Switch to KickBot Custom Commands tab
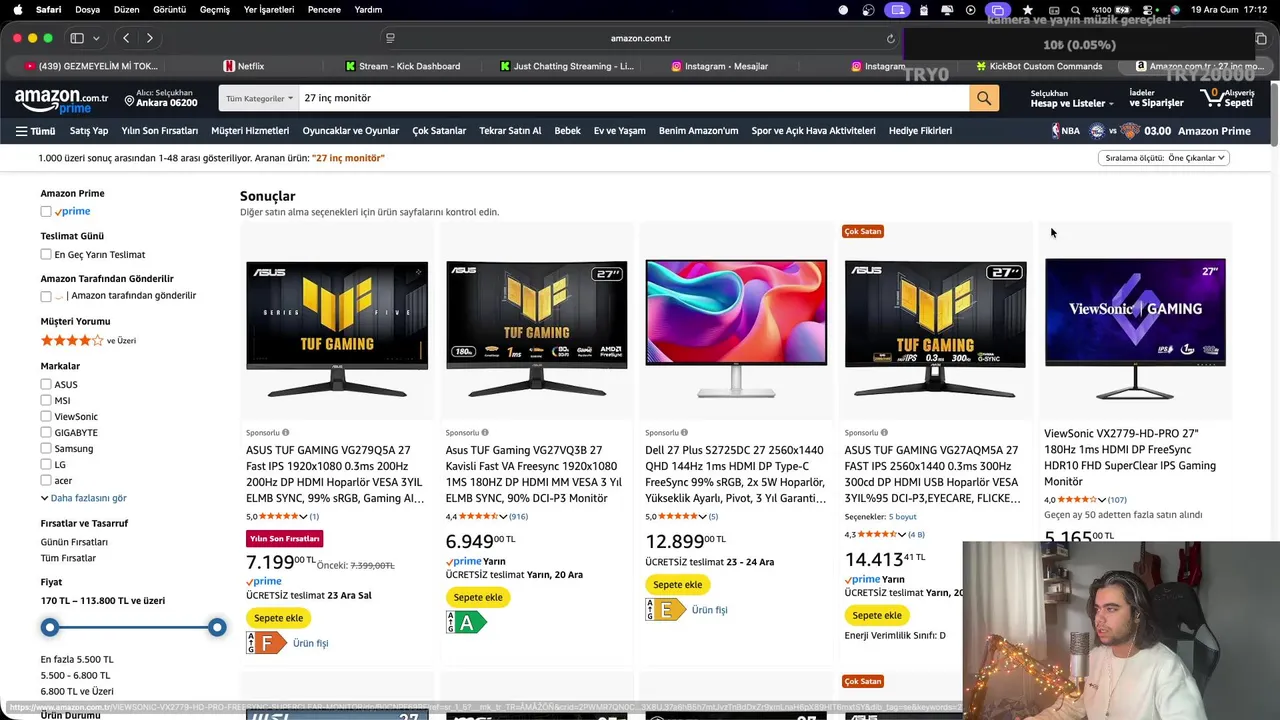 1039,66
